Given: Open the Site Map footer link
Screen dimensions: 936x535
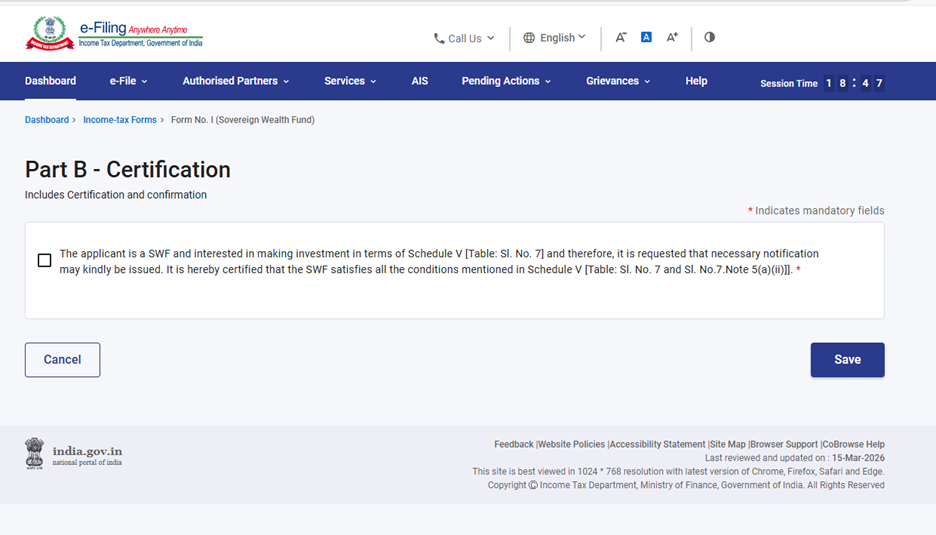Looking at the screenshot, I should click(x=727, y=444).
